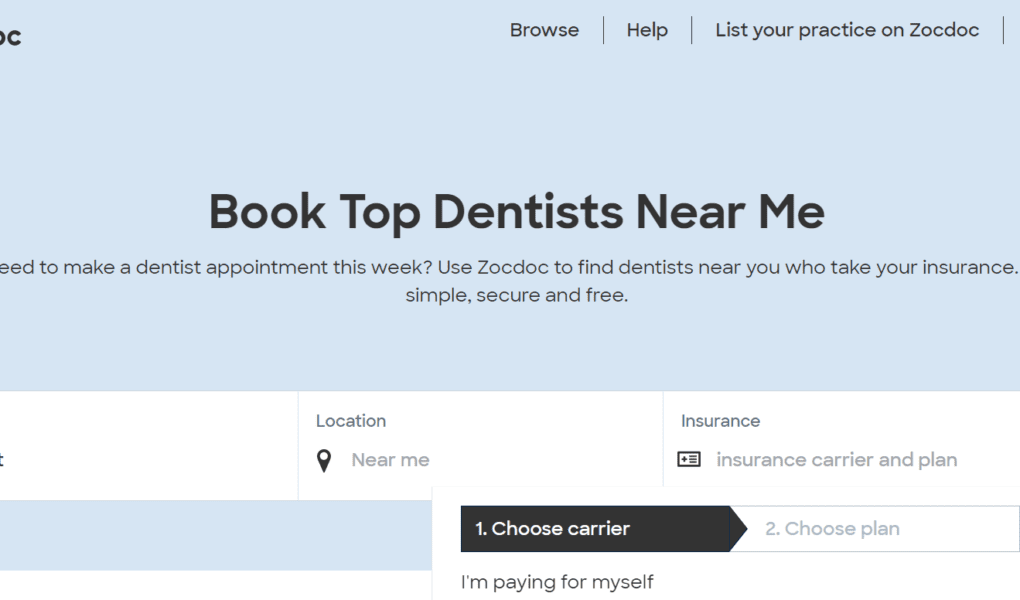The image size is (1020, 600).
Task: Click the simple, secure and free text
Action: 516,295
